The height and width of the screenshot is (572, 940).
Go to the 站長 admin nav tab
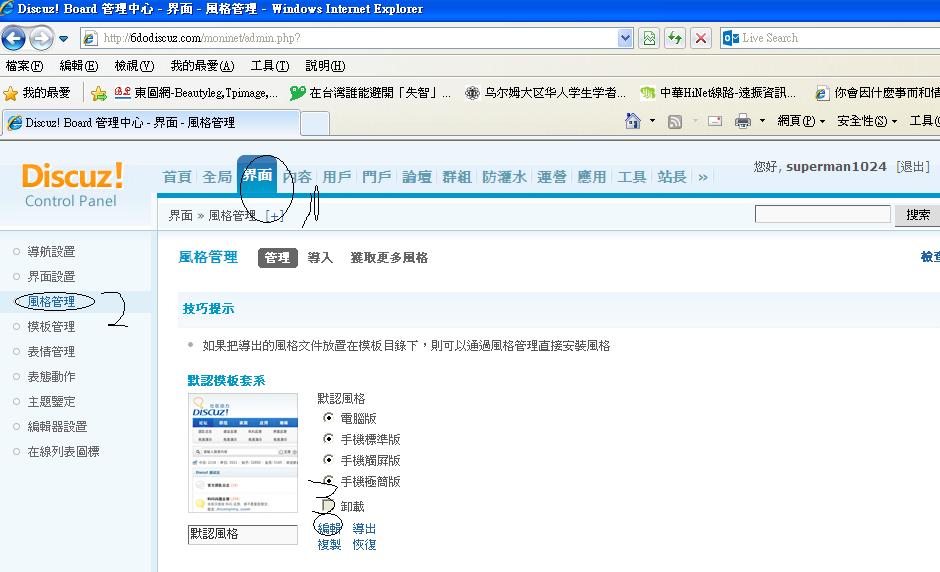(x=671, y=177)
